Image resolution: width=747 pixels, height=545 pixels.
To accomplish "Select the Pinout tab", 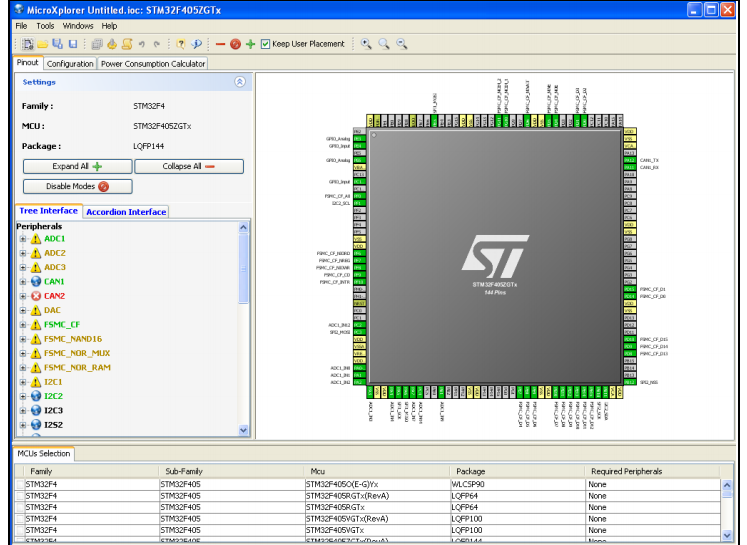I will (x=28, y=62).
